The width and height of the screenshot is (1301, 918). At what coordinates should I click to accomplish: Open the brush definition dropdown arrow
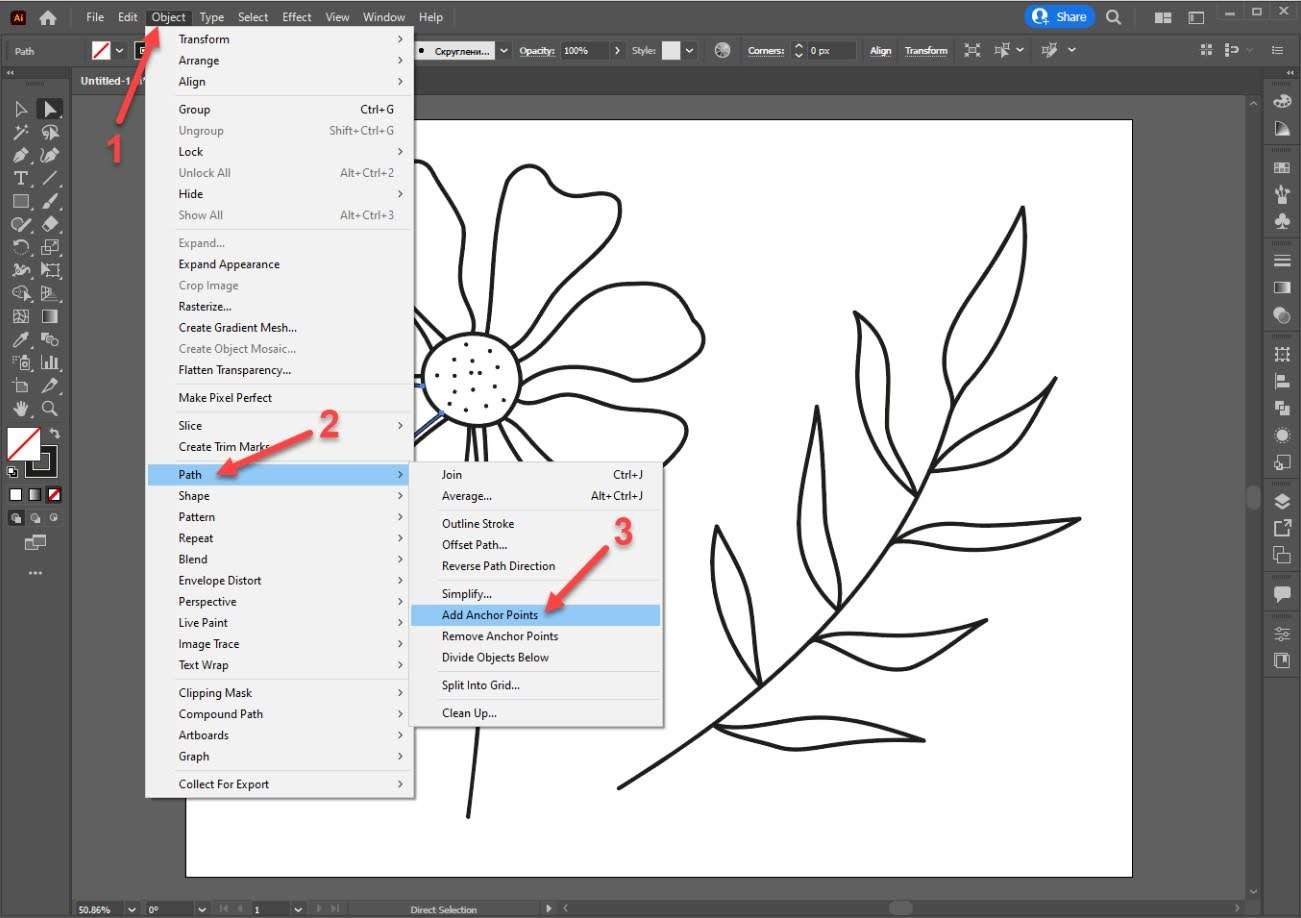(x=503, y=50)
